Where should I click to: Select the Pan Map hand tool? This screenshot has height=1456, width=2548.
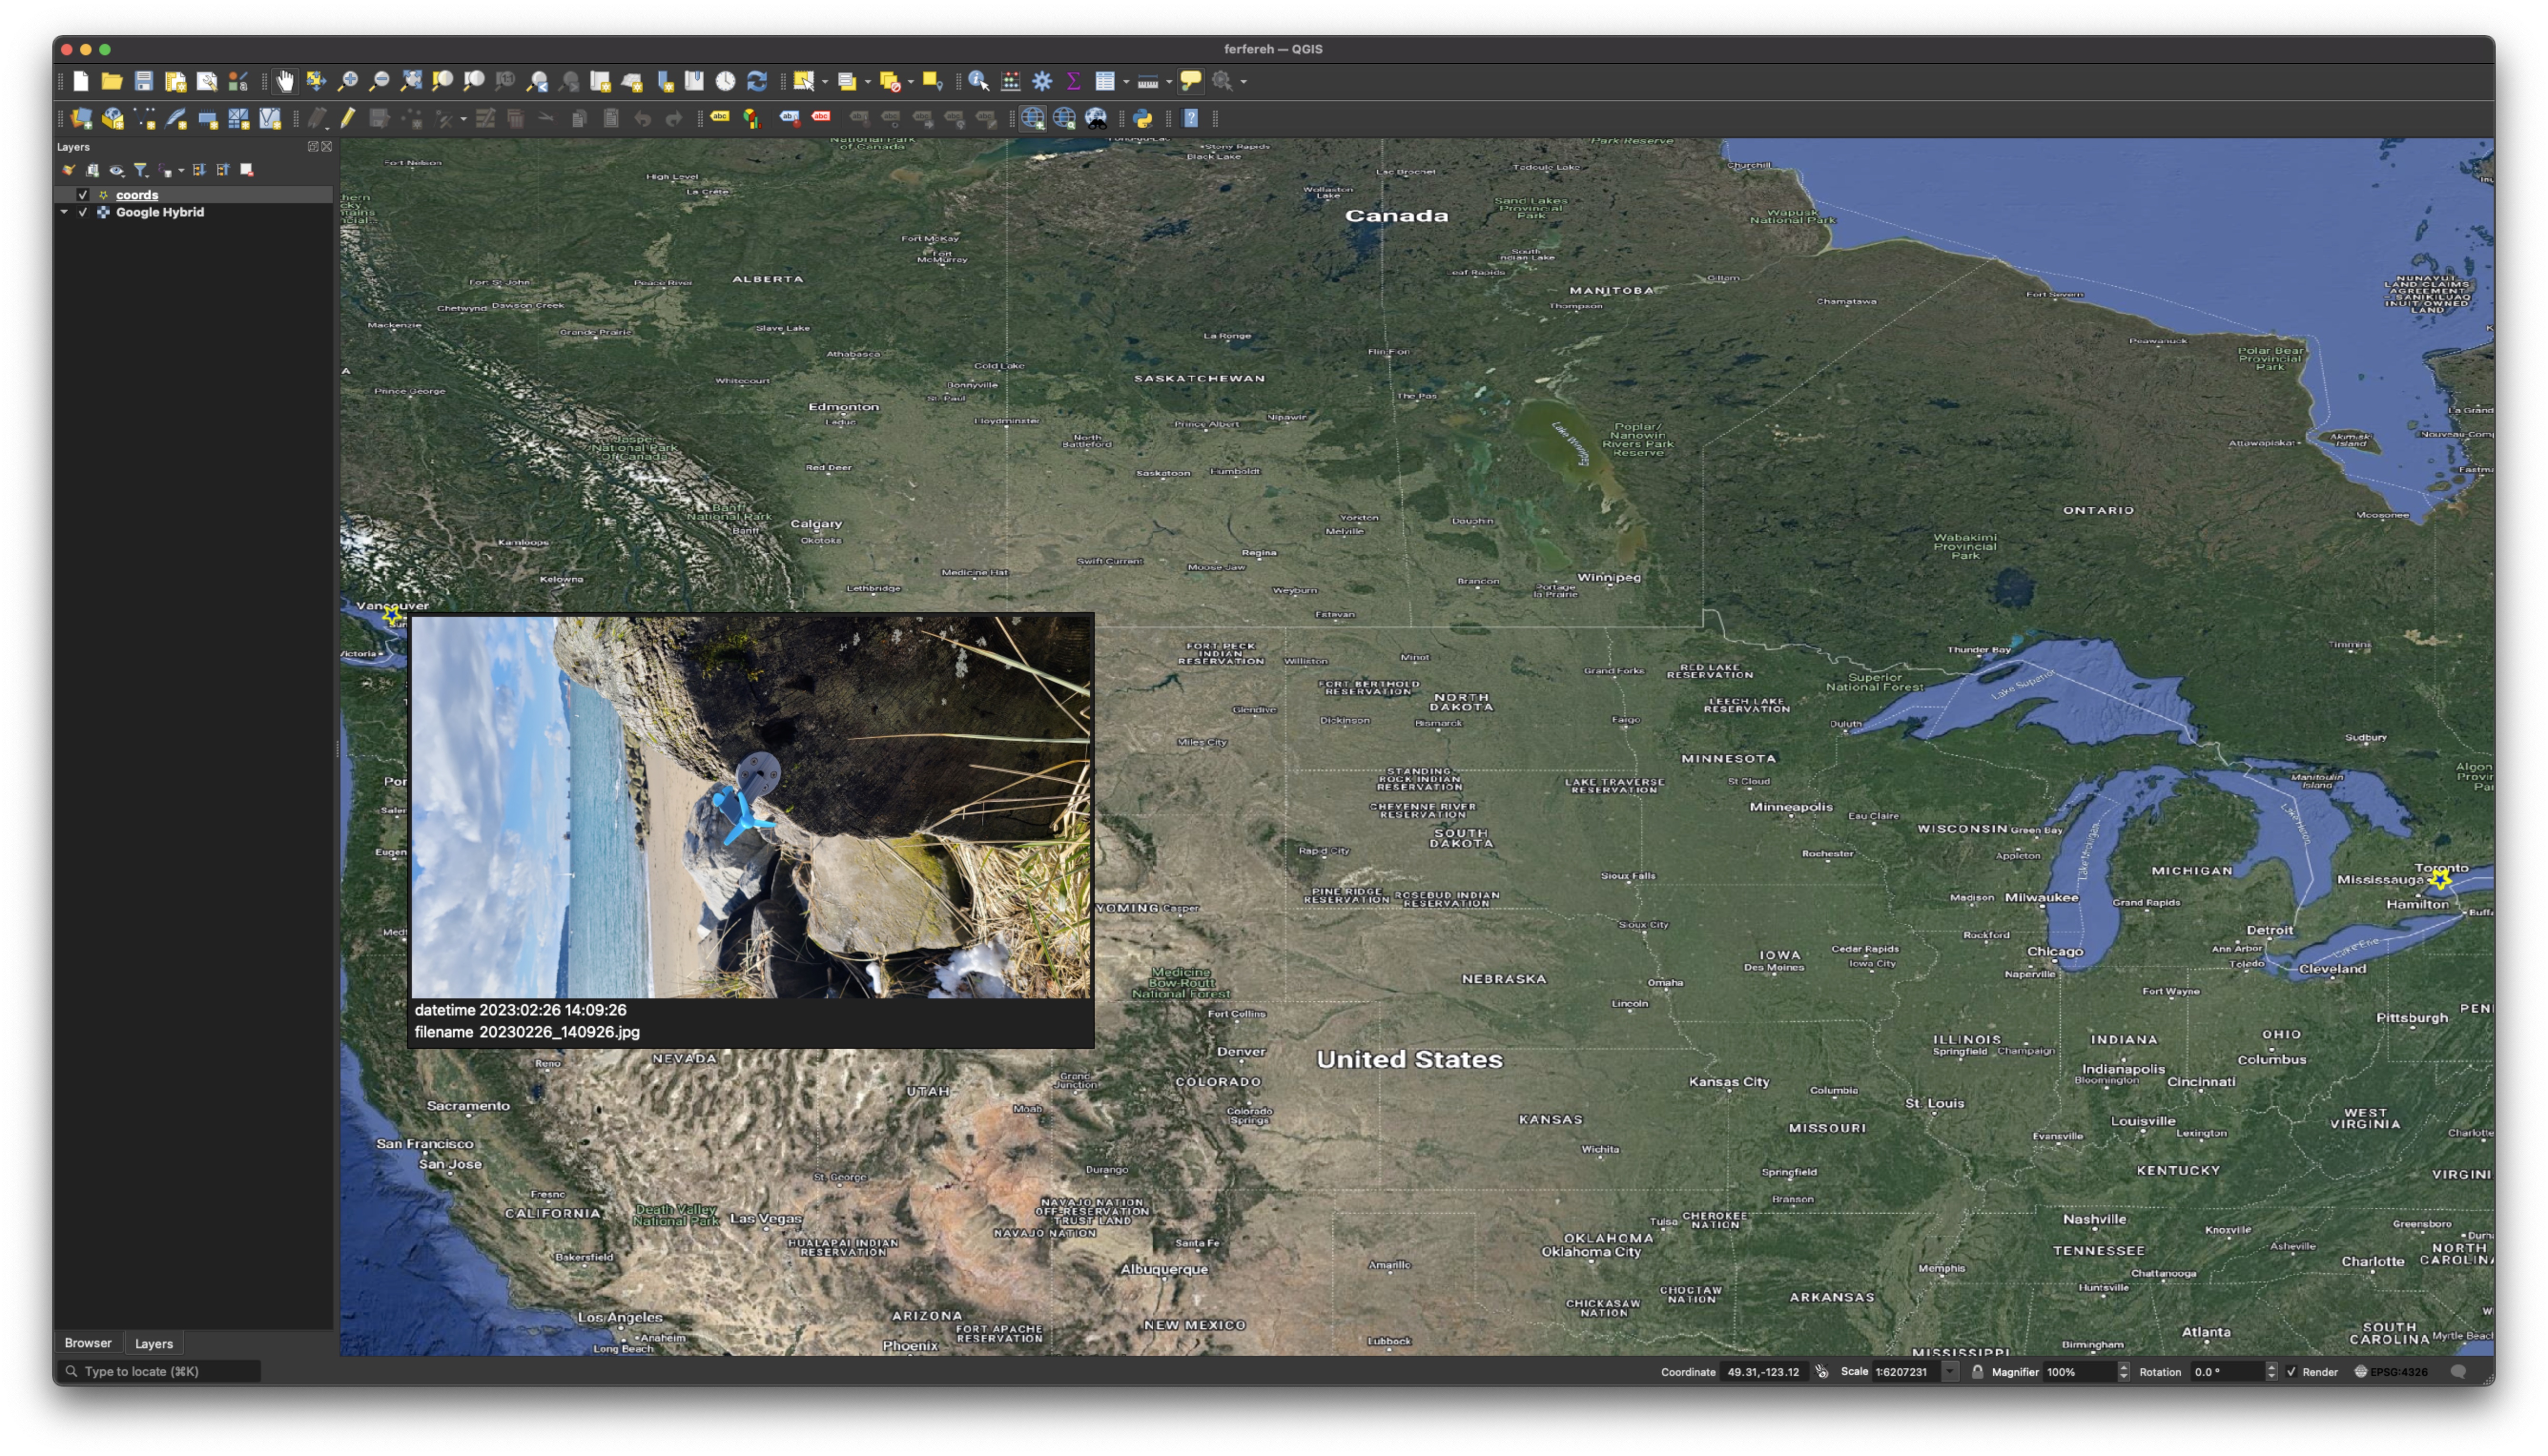(285, 82)
